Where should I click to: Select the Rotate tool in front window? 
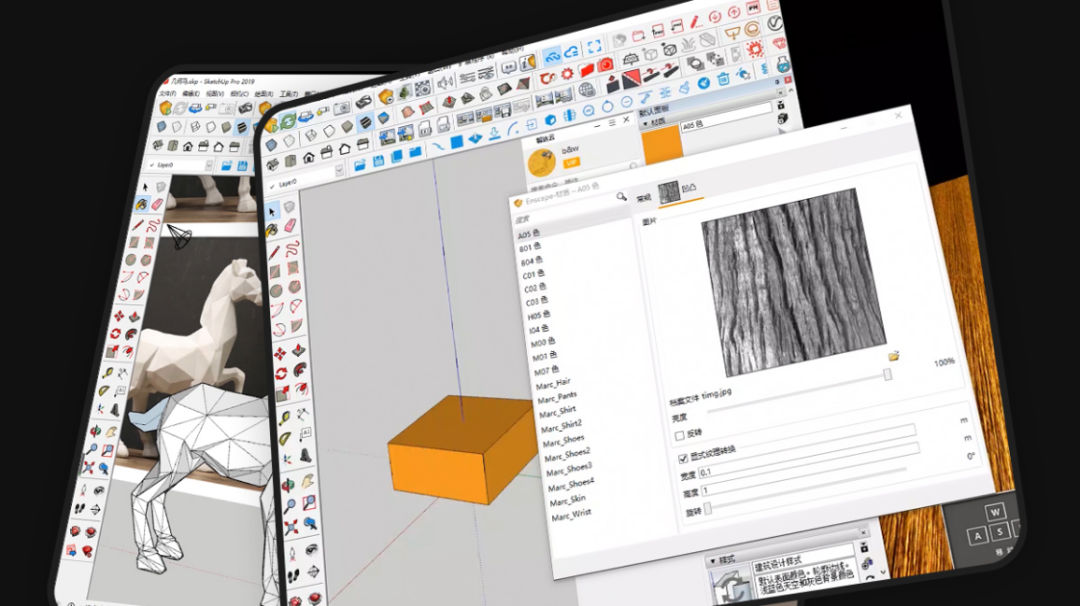click(282, 374)
